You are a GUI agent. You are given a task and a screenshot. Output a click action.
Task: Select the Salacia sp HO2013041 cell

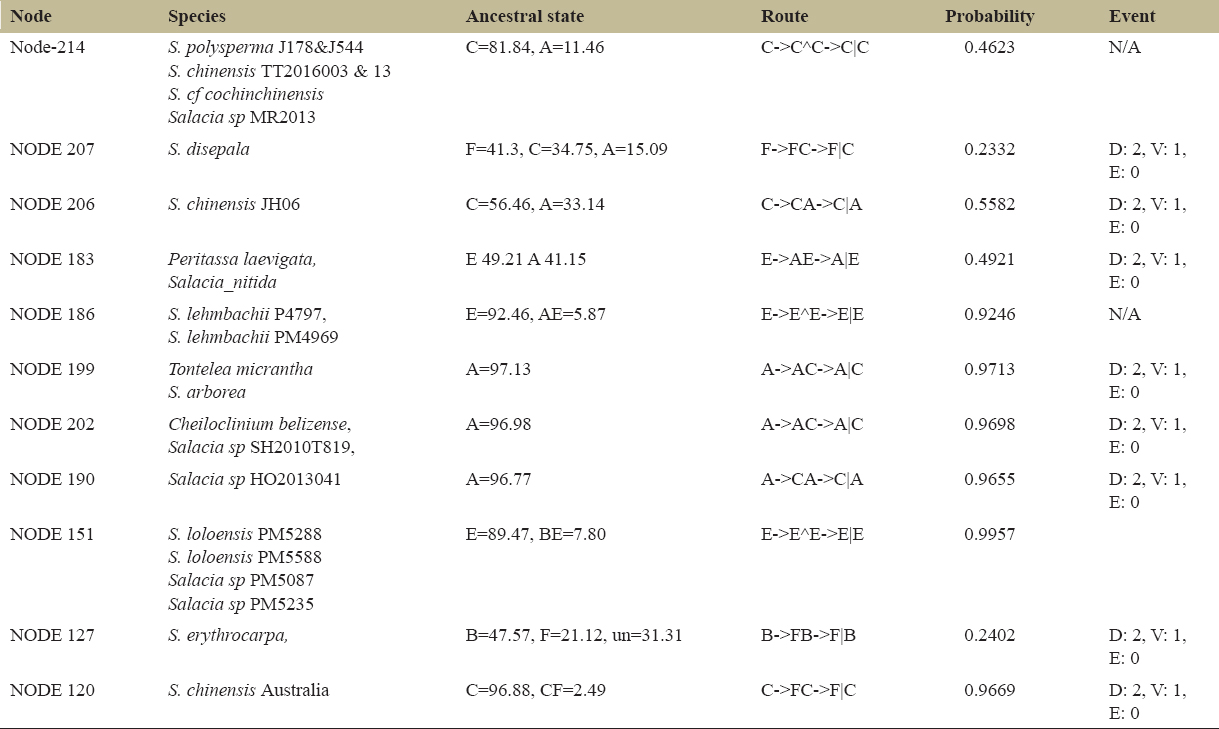pos(254,479)
